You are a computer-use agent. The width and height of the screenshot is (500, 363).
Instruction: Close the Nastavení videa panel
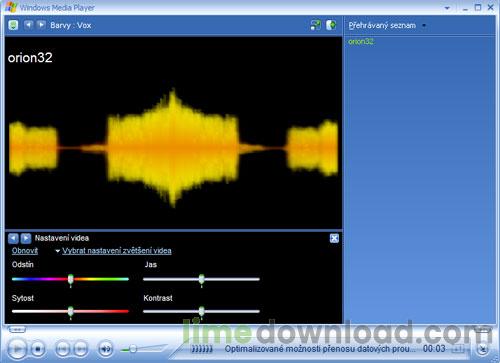pos(334,238)
